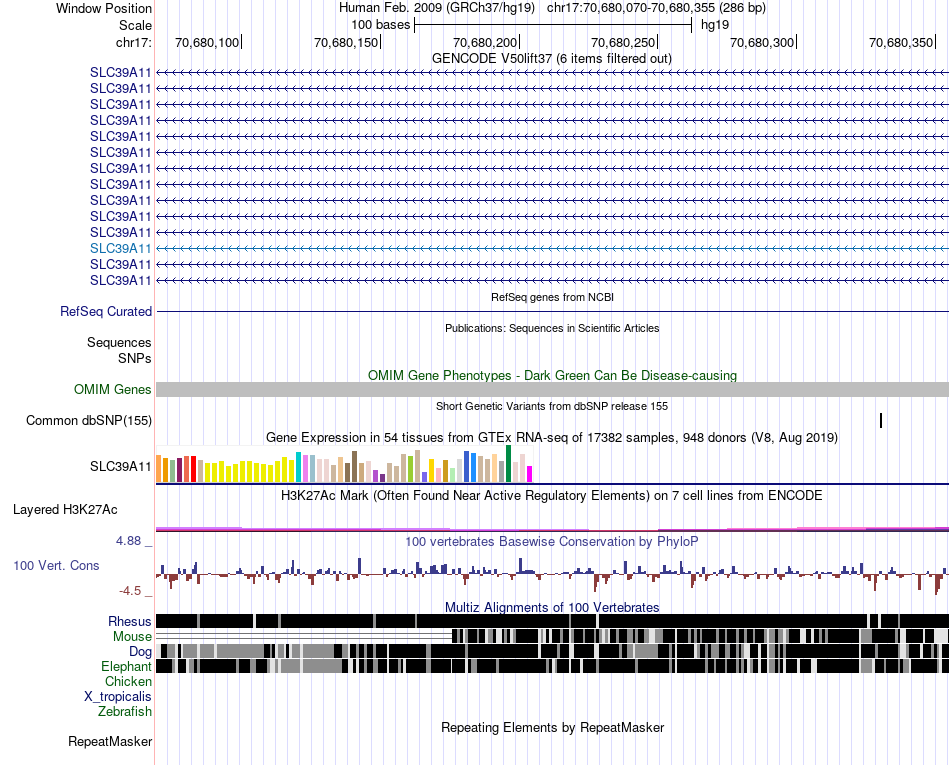Click the Dog alignment label

pyautogui.click(x=141, y=651)
